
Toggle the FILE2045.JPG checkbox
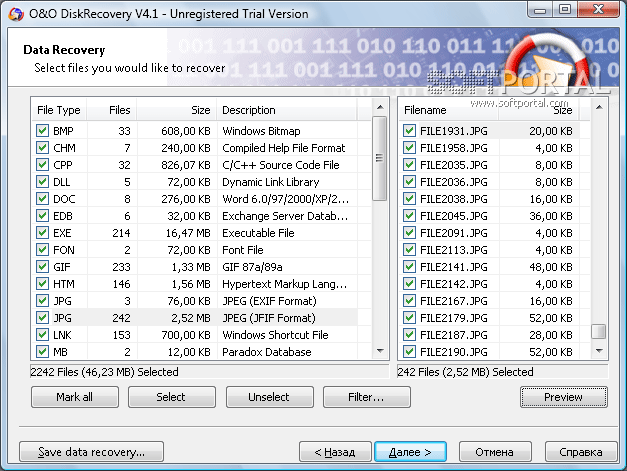click(409, 216)
